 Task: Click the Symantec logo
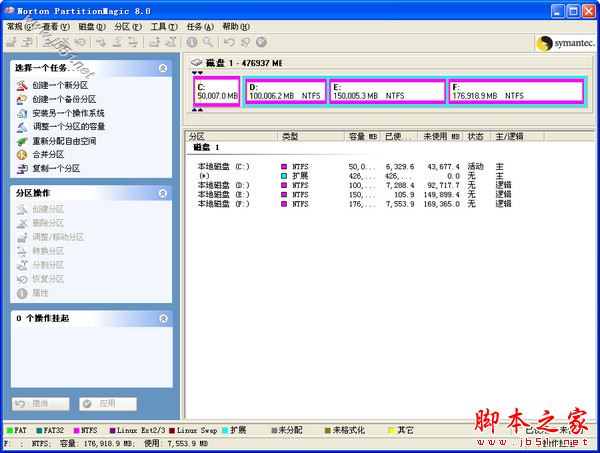[x=566, y=43]
